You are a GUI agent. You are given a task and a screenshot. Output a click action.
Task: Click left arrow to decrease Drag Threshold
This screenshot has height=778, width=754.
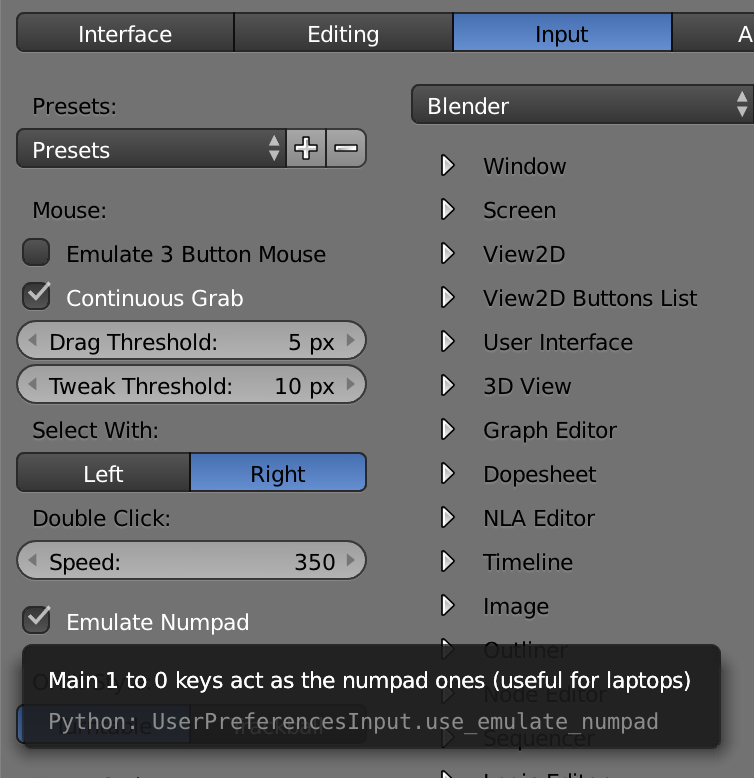pos(32,341)
